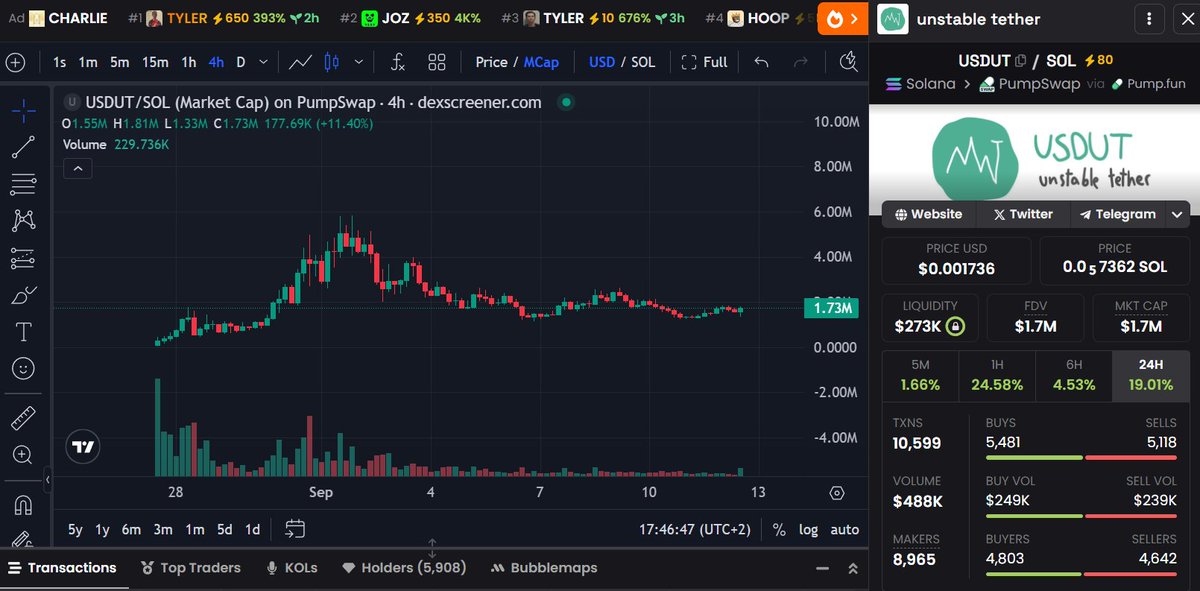Toggle log scale on price axis

(808, 530)
